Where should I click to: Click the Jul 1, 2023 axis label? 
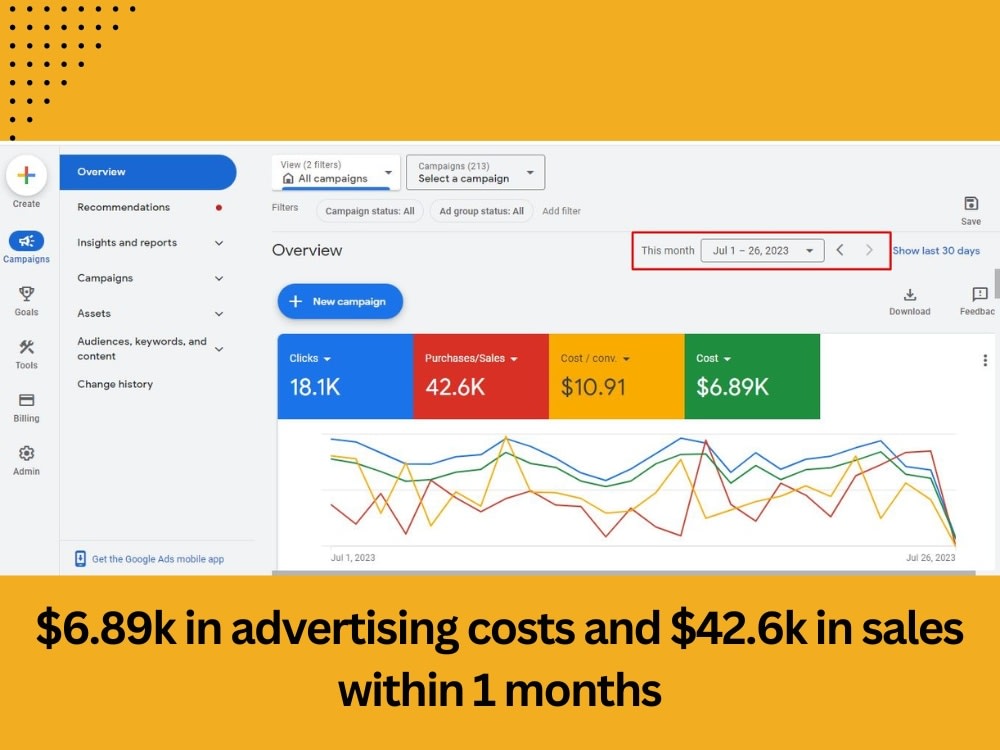click(x=353, y=557)
